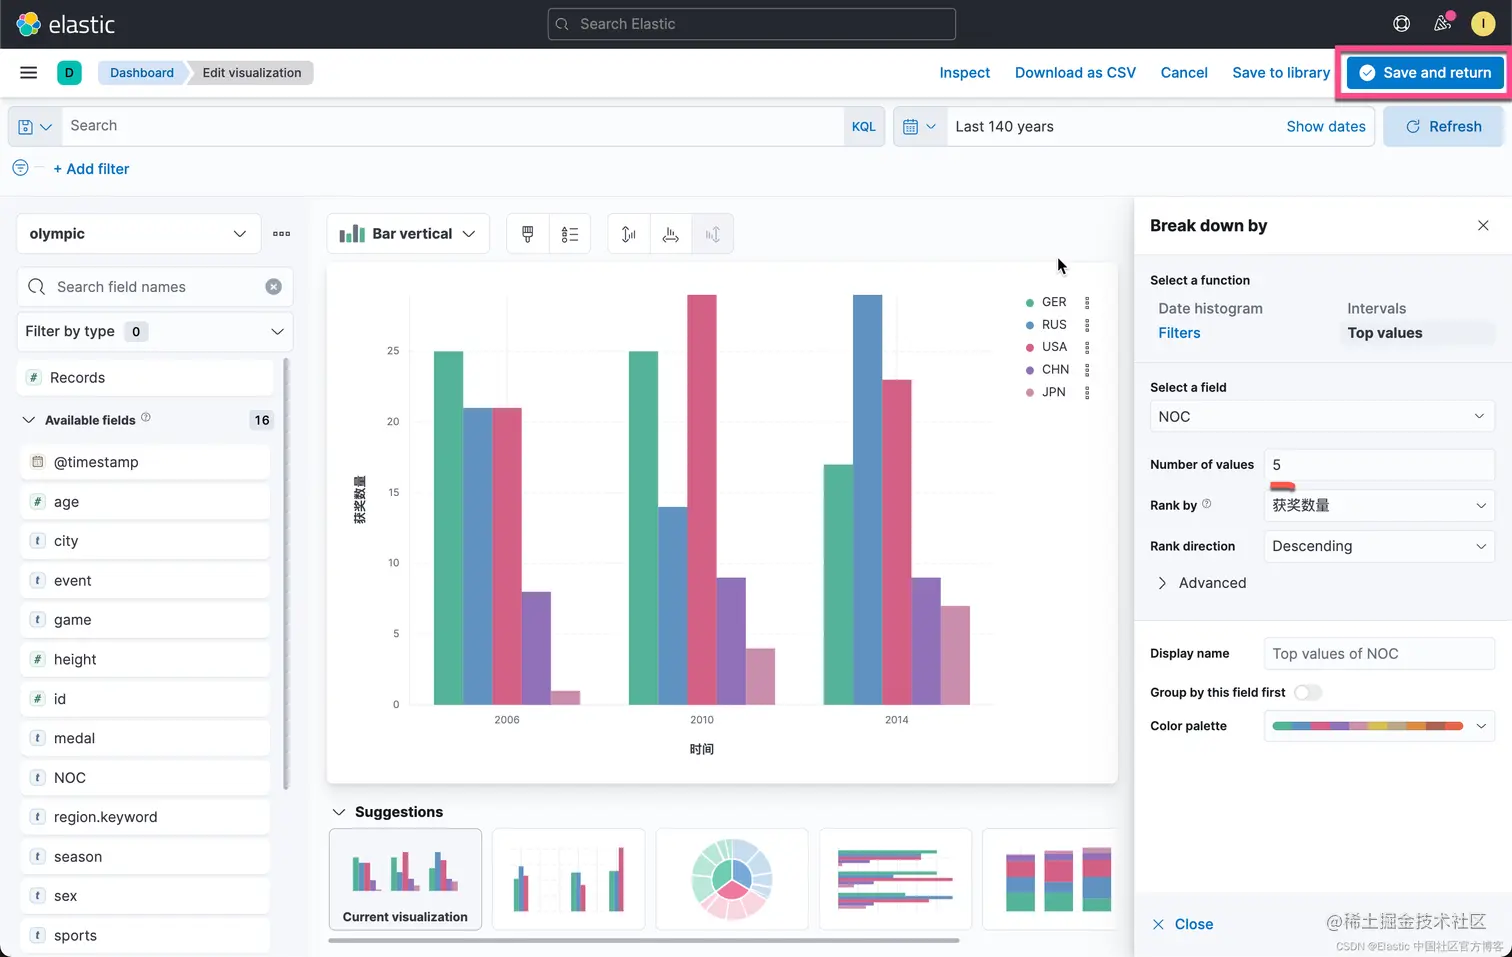Screen dimensions: 1512x957
Task: Close the Break down by panel
Action: coord(1483,226)
